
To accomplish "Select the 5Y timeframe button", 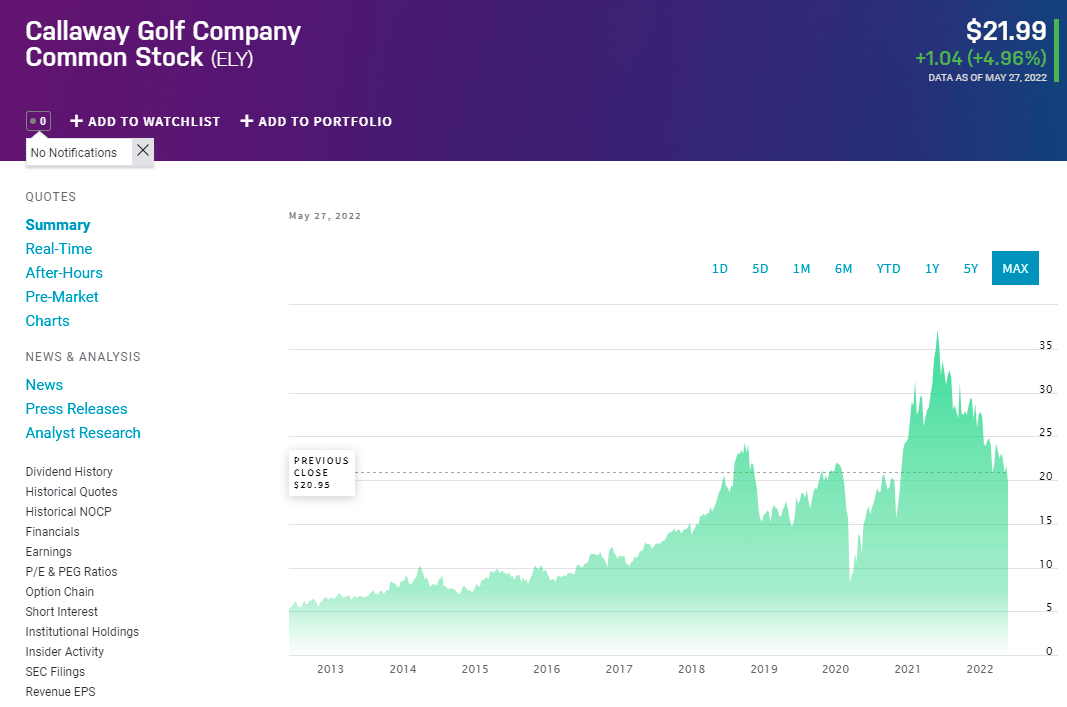I will tap(970, 269).
